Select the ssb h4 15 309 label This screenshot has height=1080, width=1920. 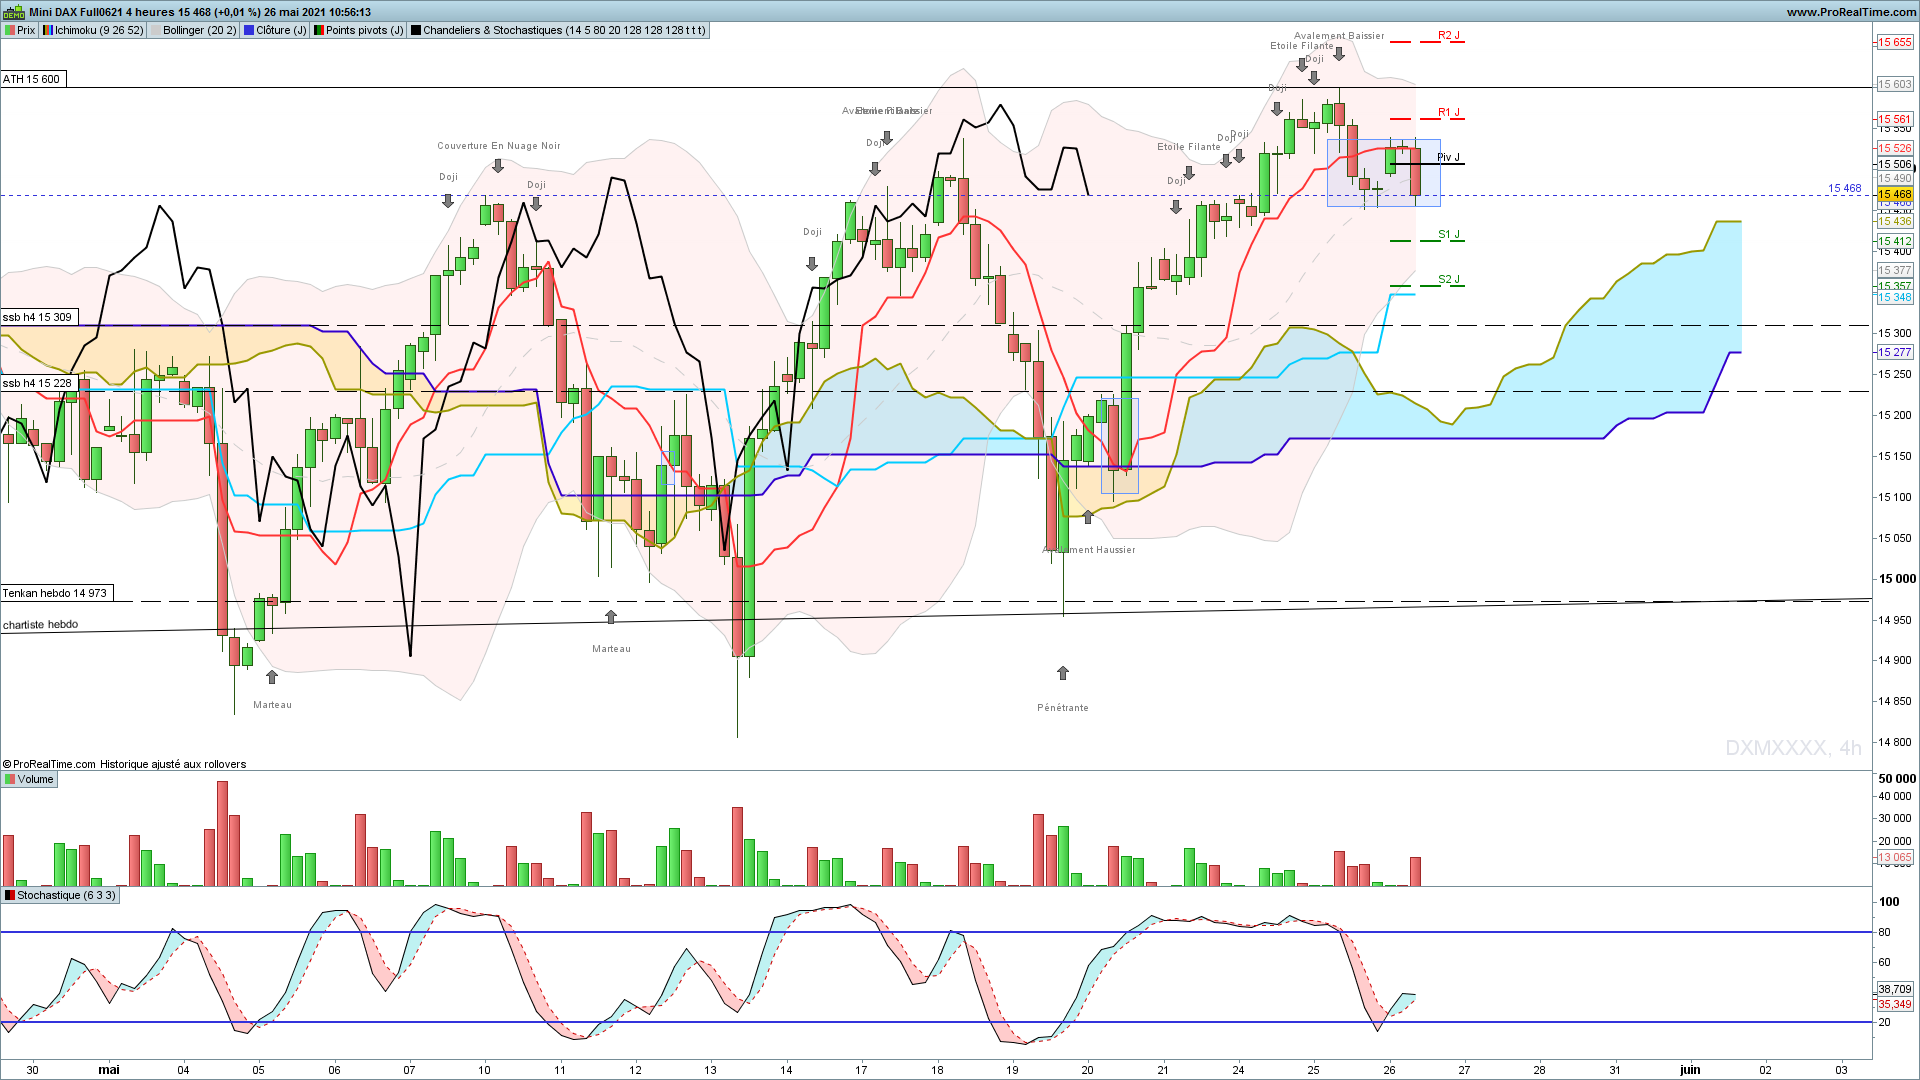39,317
